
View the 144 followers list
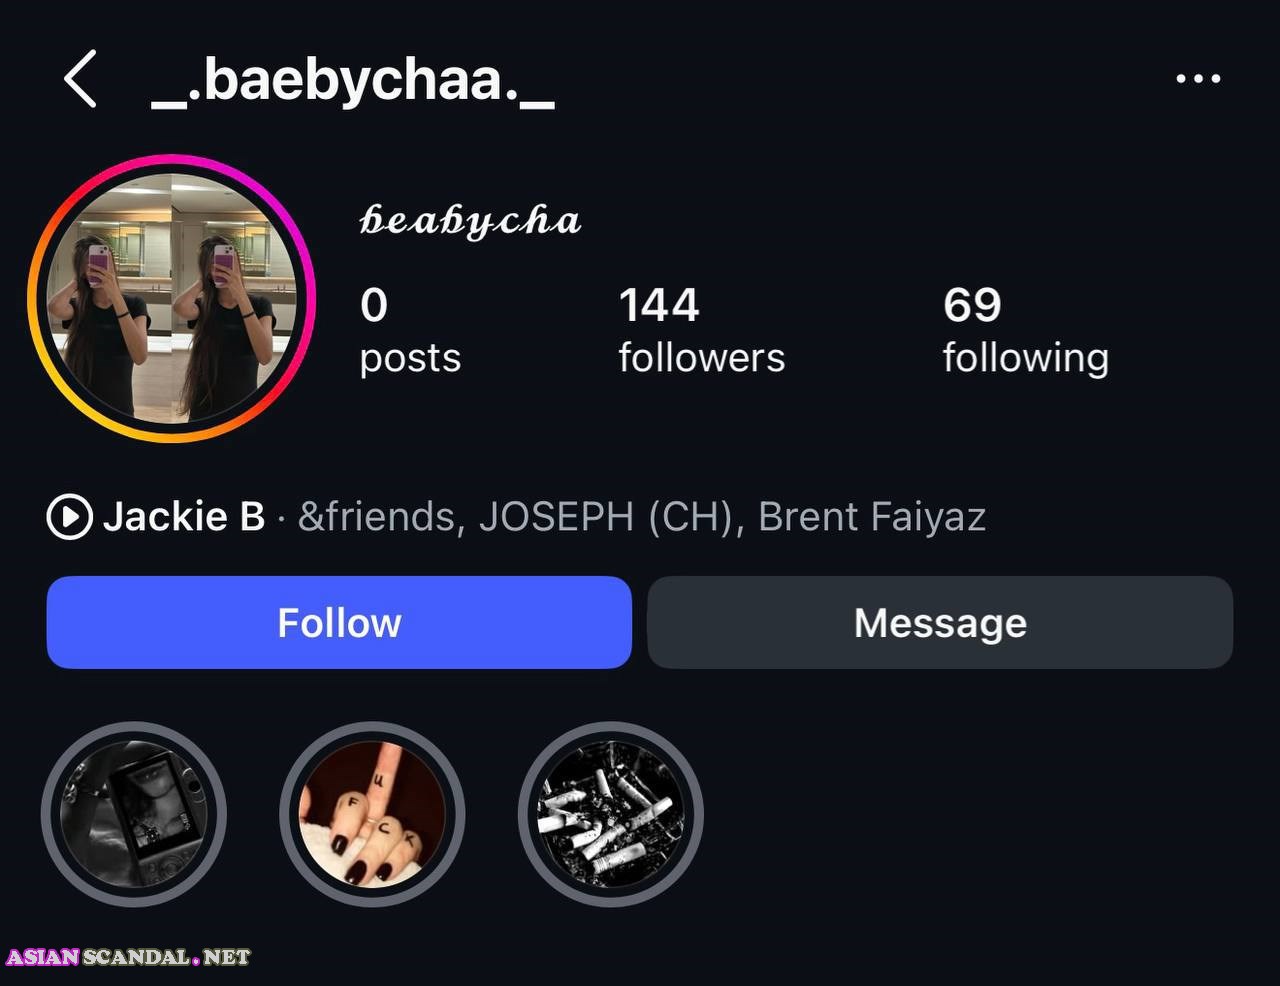701,330
